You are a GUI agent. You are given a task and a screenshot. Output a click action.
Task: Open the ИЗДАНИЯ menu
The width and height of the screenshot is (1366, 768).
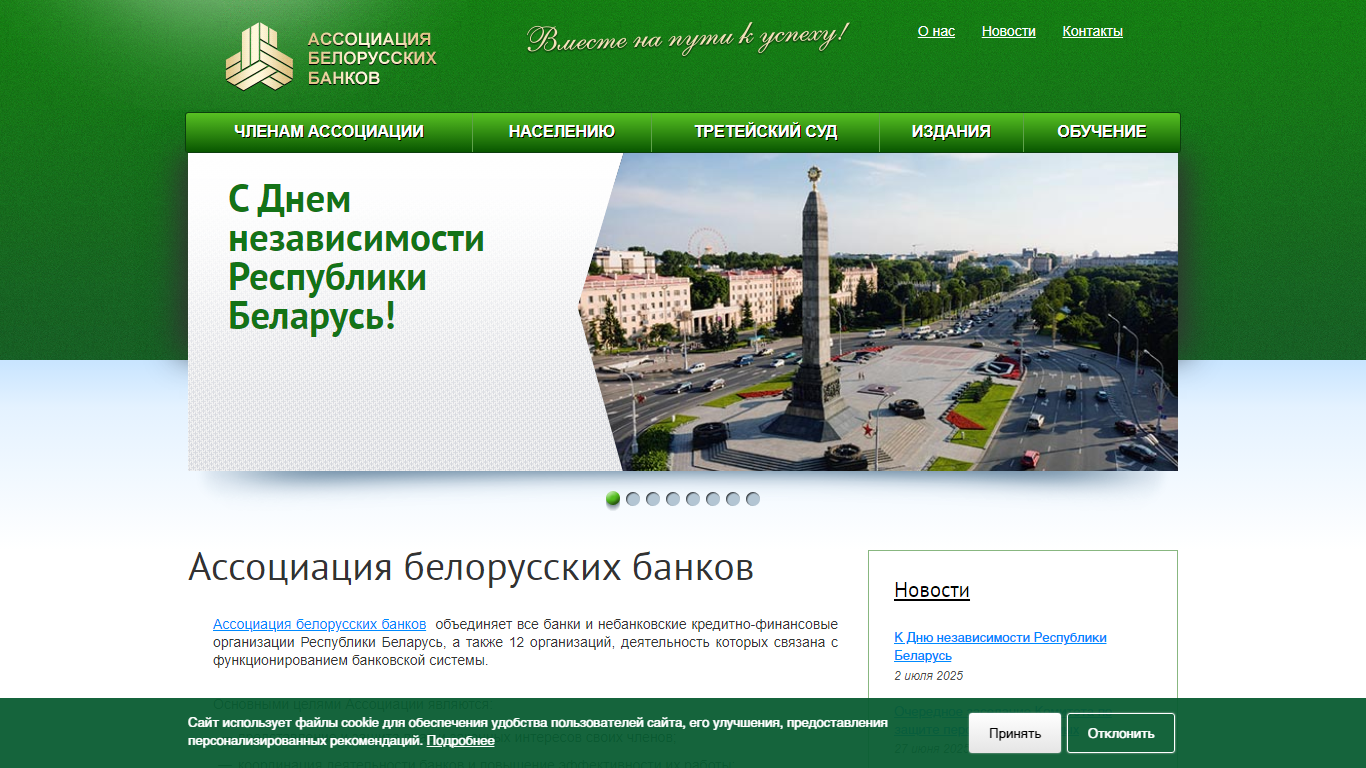click(x=951, y=132)
